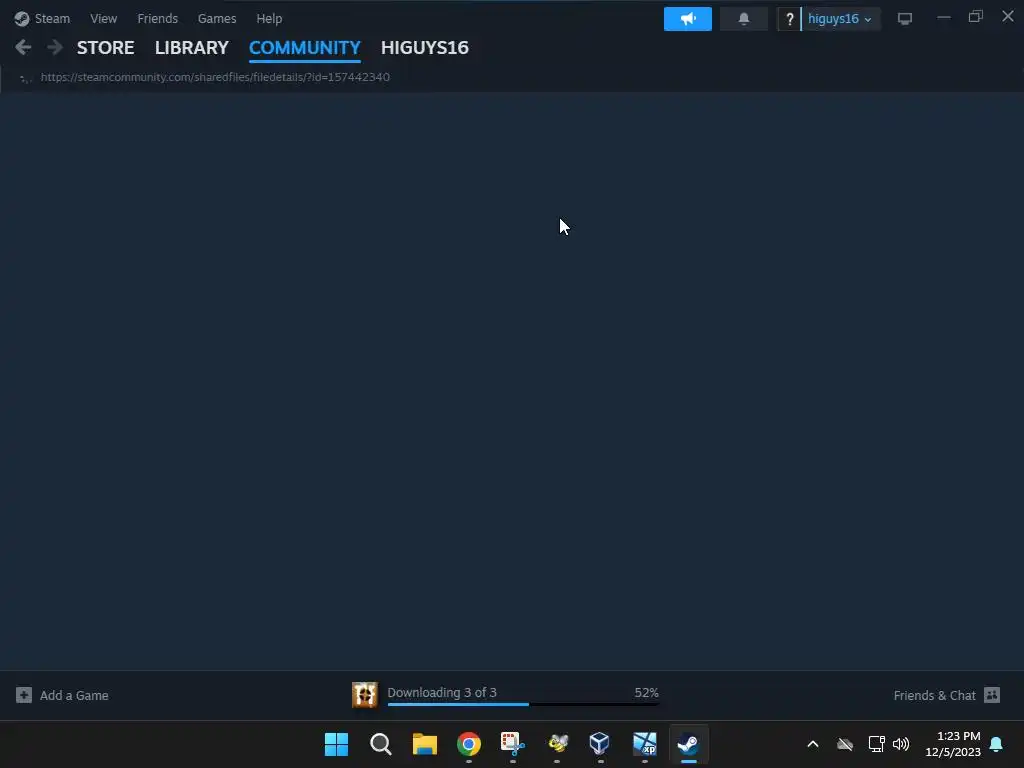Click the OneDrive cloud tray icon
The width and height of the screenshot is (1024, 768).
845,744
